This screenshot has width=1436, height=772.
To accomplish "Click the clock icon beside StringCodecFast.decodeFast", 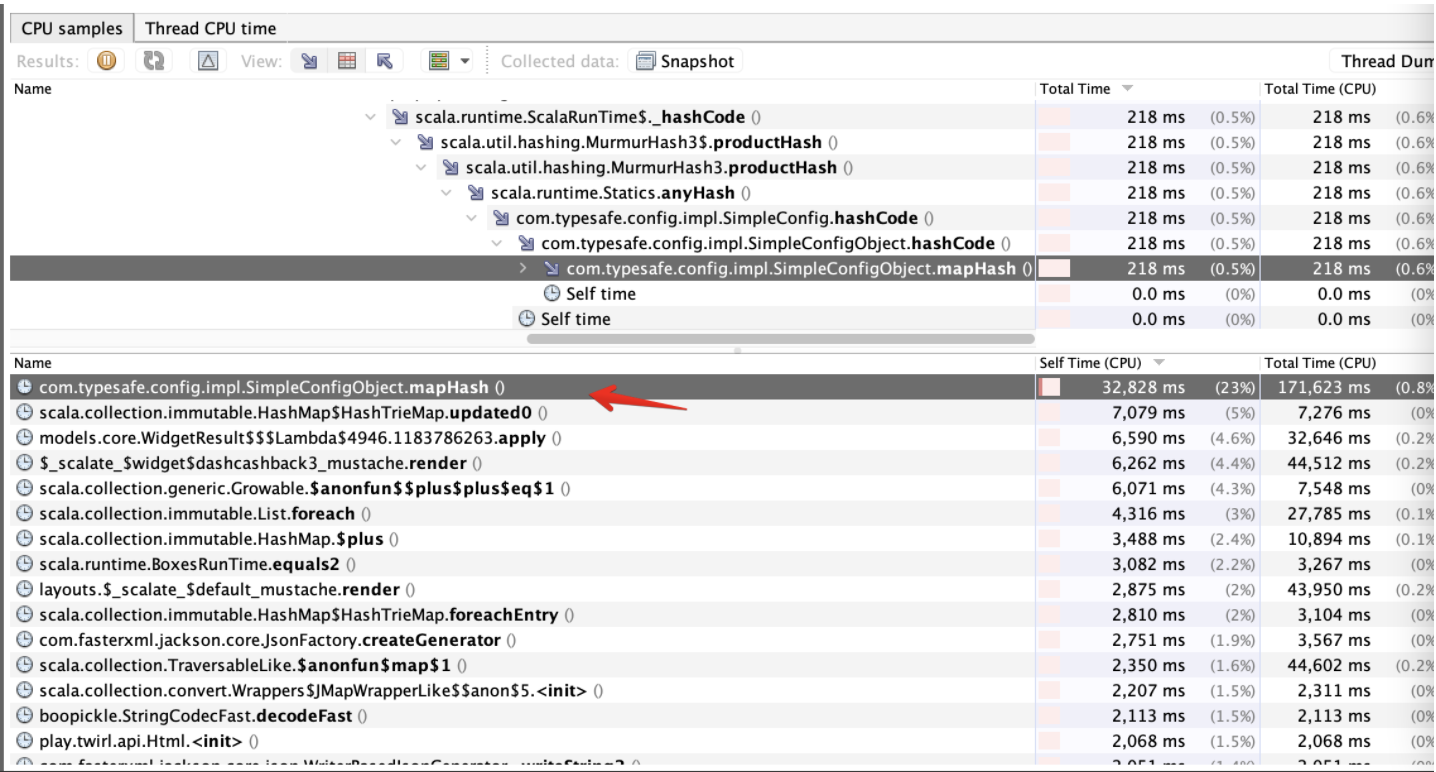I will [24, 715].
